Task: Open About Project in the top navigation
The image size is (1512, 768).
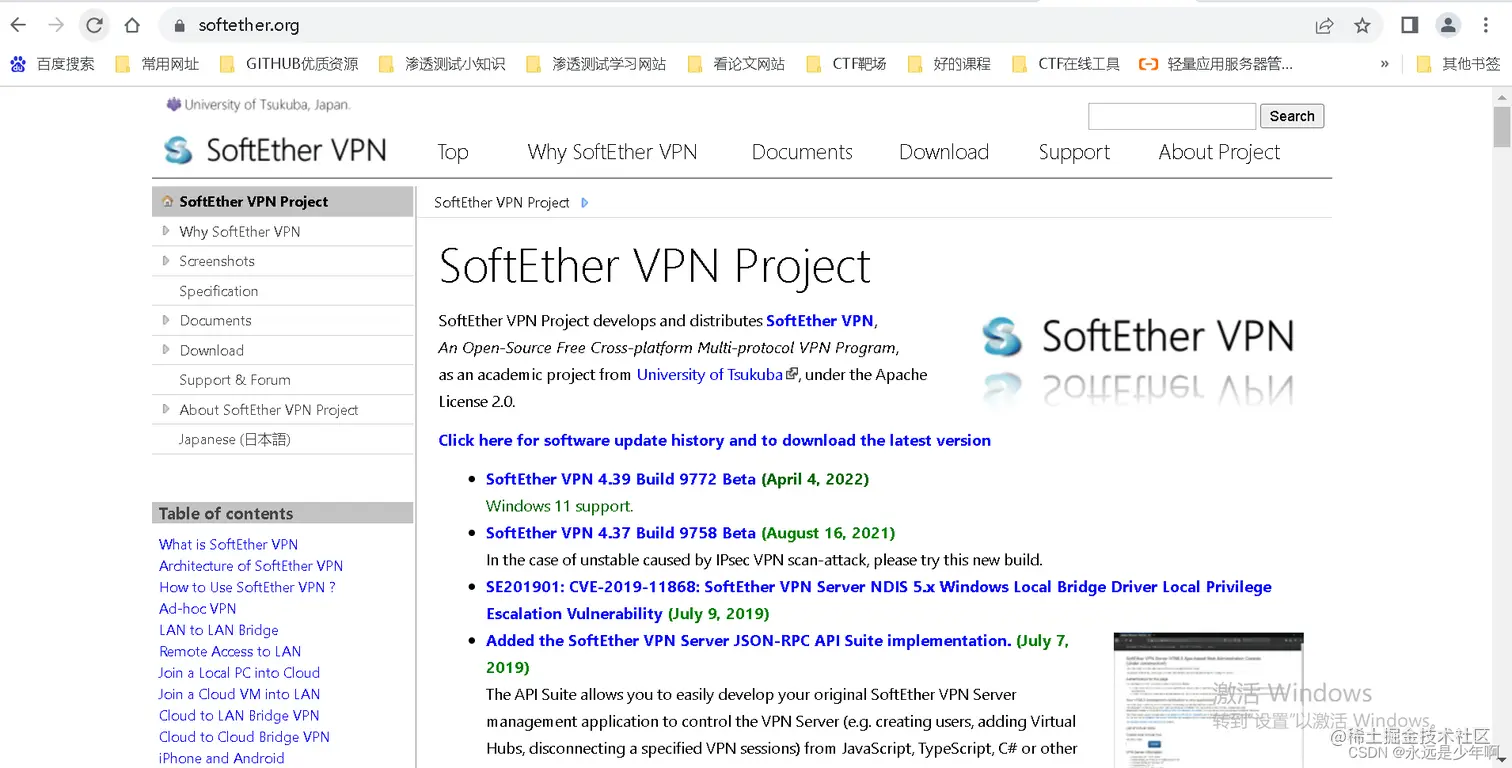Action: pyautogui.click(x=1219, y=152)
